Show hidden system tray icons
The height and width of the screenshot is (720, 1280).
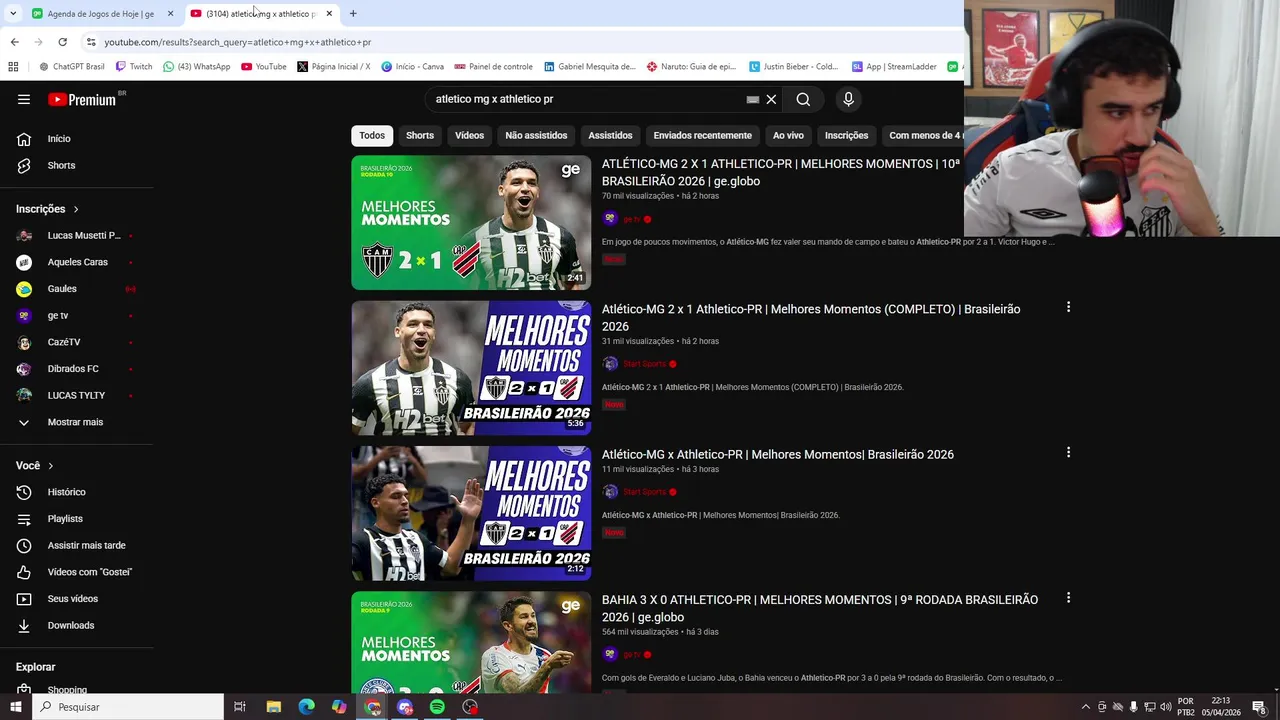(1085, 707)
